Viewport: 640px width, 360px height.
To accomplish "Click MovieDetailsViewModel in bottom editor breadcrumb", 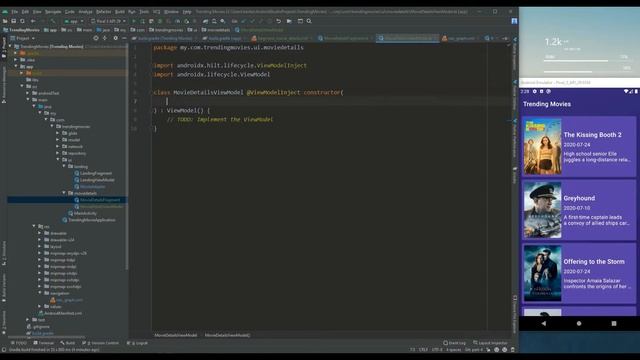I will coord(176,335).
